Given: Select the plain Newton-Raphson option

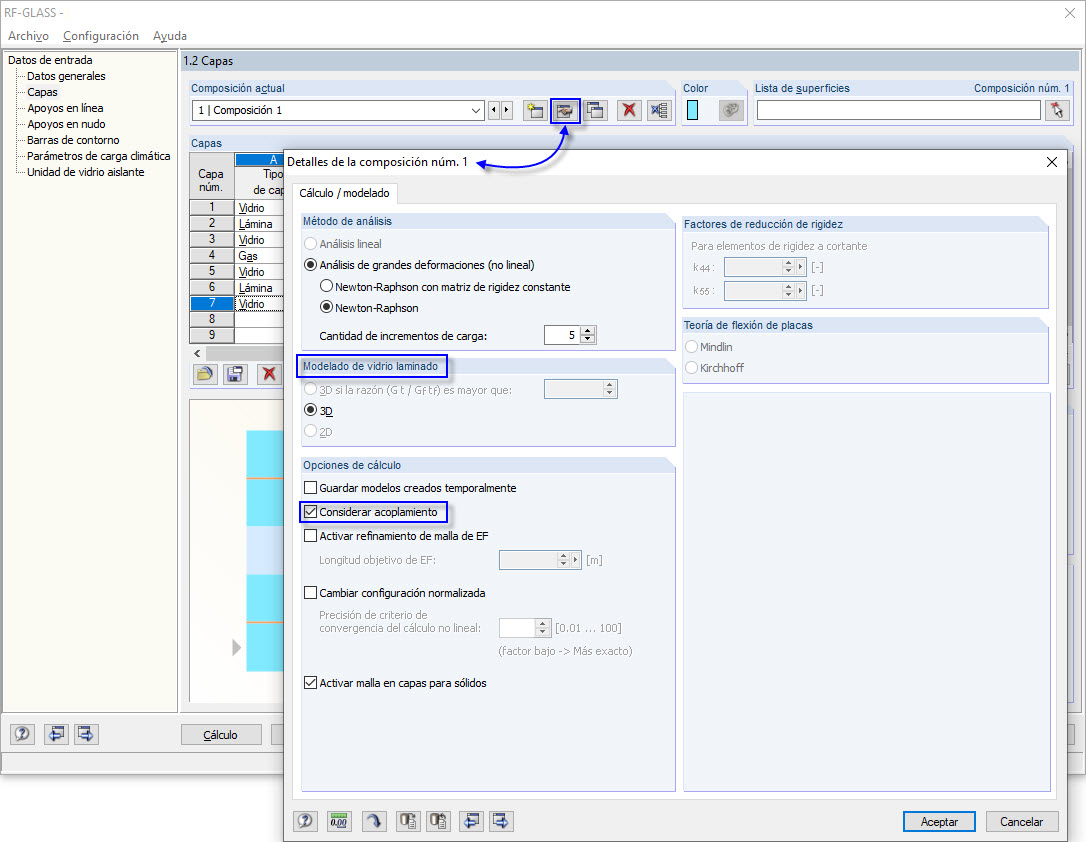Looking at the screenshot, I should tap(369, 307).
